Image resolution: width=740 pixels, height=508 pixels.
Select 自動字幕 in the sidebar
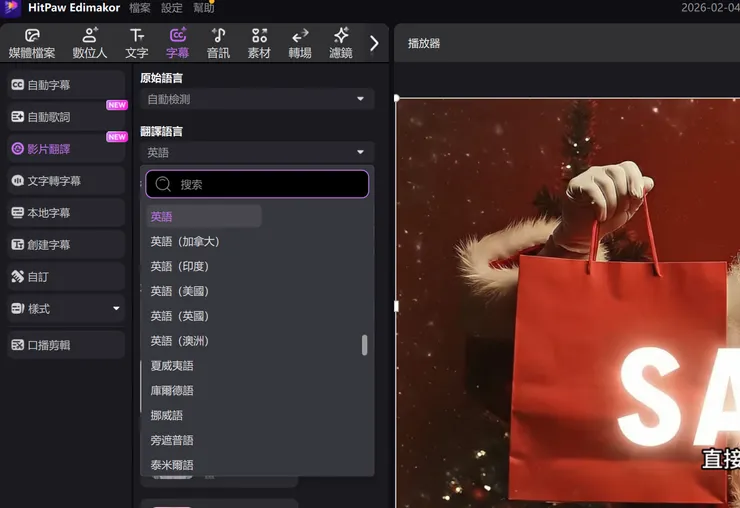click(x=66, y=85)
